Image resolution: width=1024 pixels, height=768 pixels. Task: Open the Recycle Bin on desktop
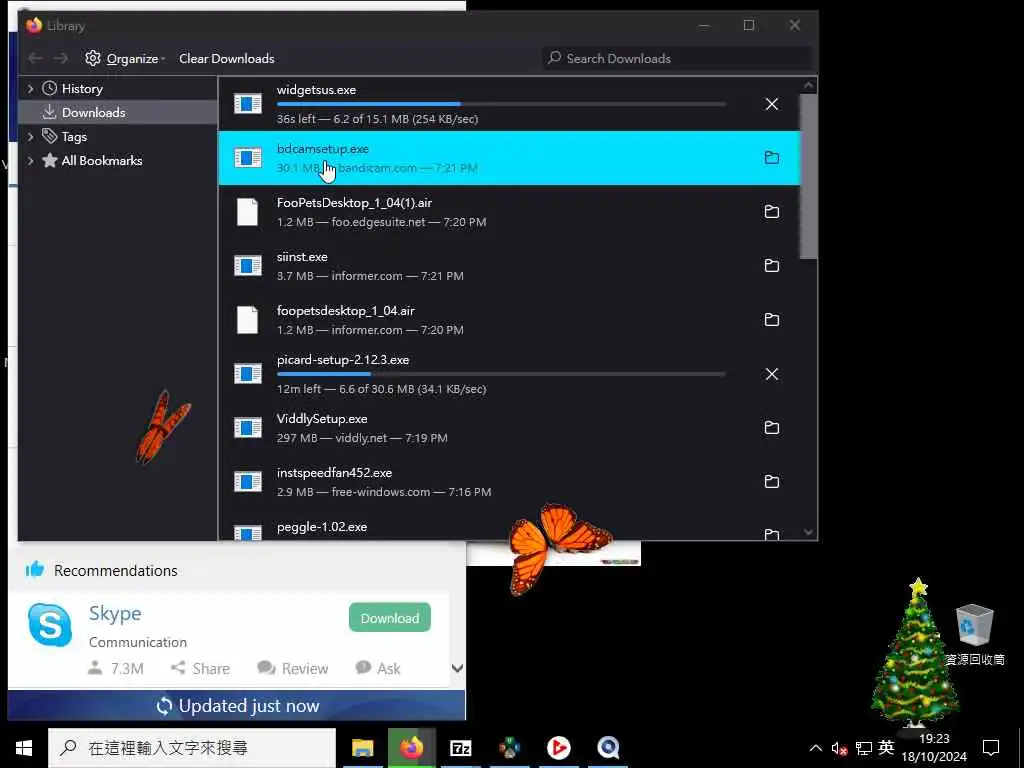pos(974,634)
